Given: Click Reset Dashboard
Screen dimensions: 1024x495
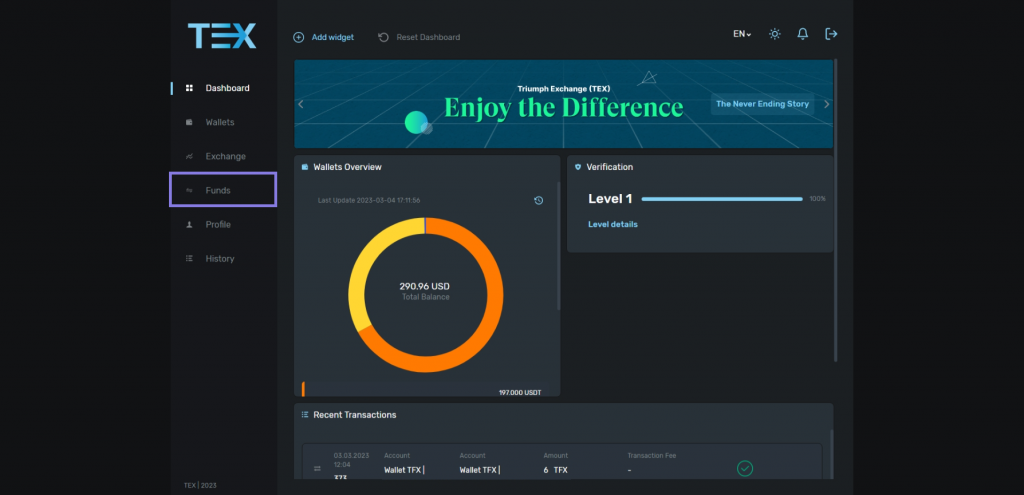Looking at the screenshot, I should [419, 37].
